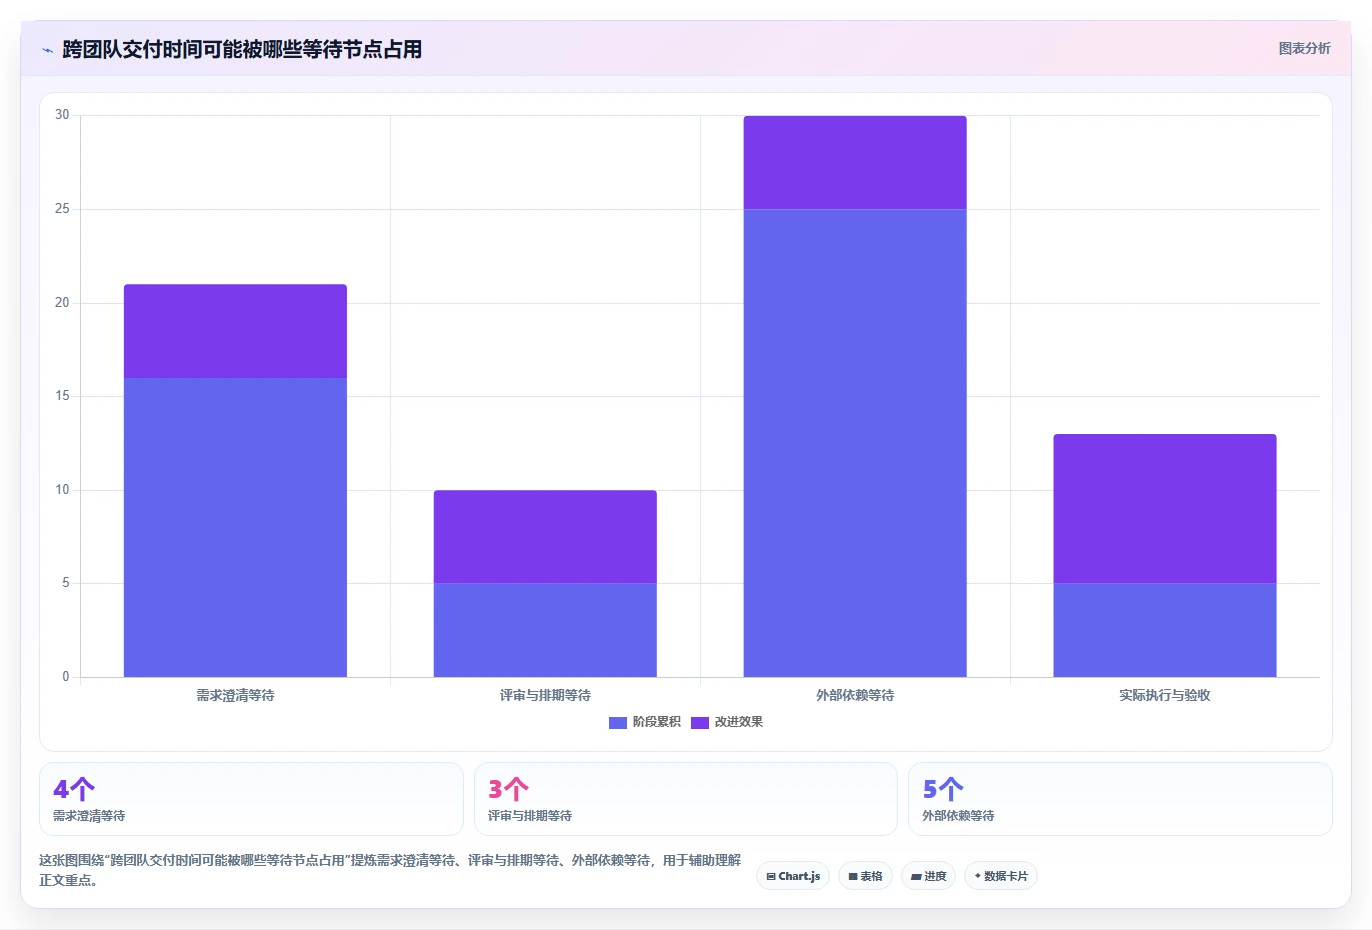Toggle the 改进效果 legend color swatch
The width and height of the screenshot is (1372, 930).
700,722
